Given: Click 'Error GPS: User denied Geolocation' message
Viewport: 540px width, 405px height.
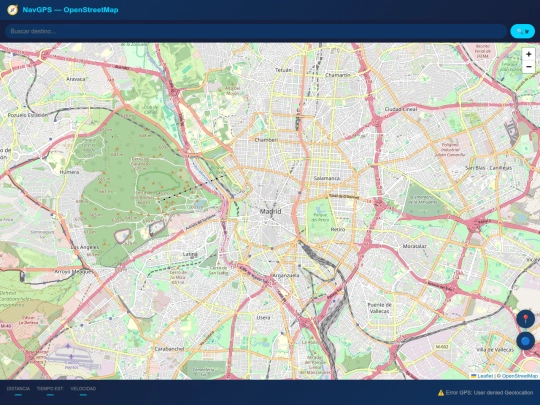Looking at the screenshot, I should tap(489, 393).
